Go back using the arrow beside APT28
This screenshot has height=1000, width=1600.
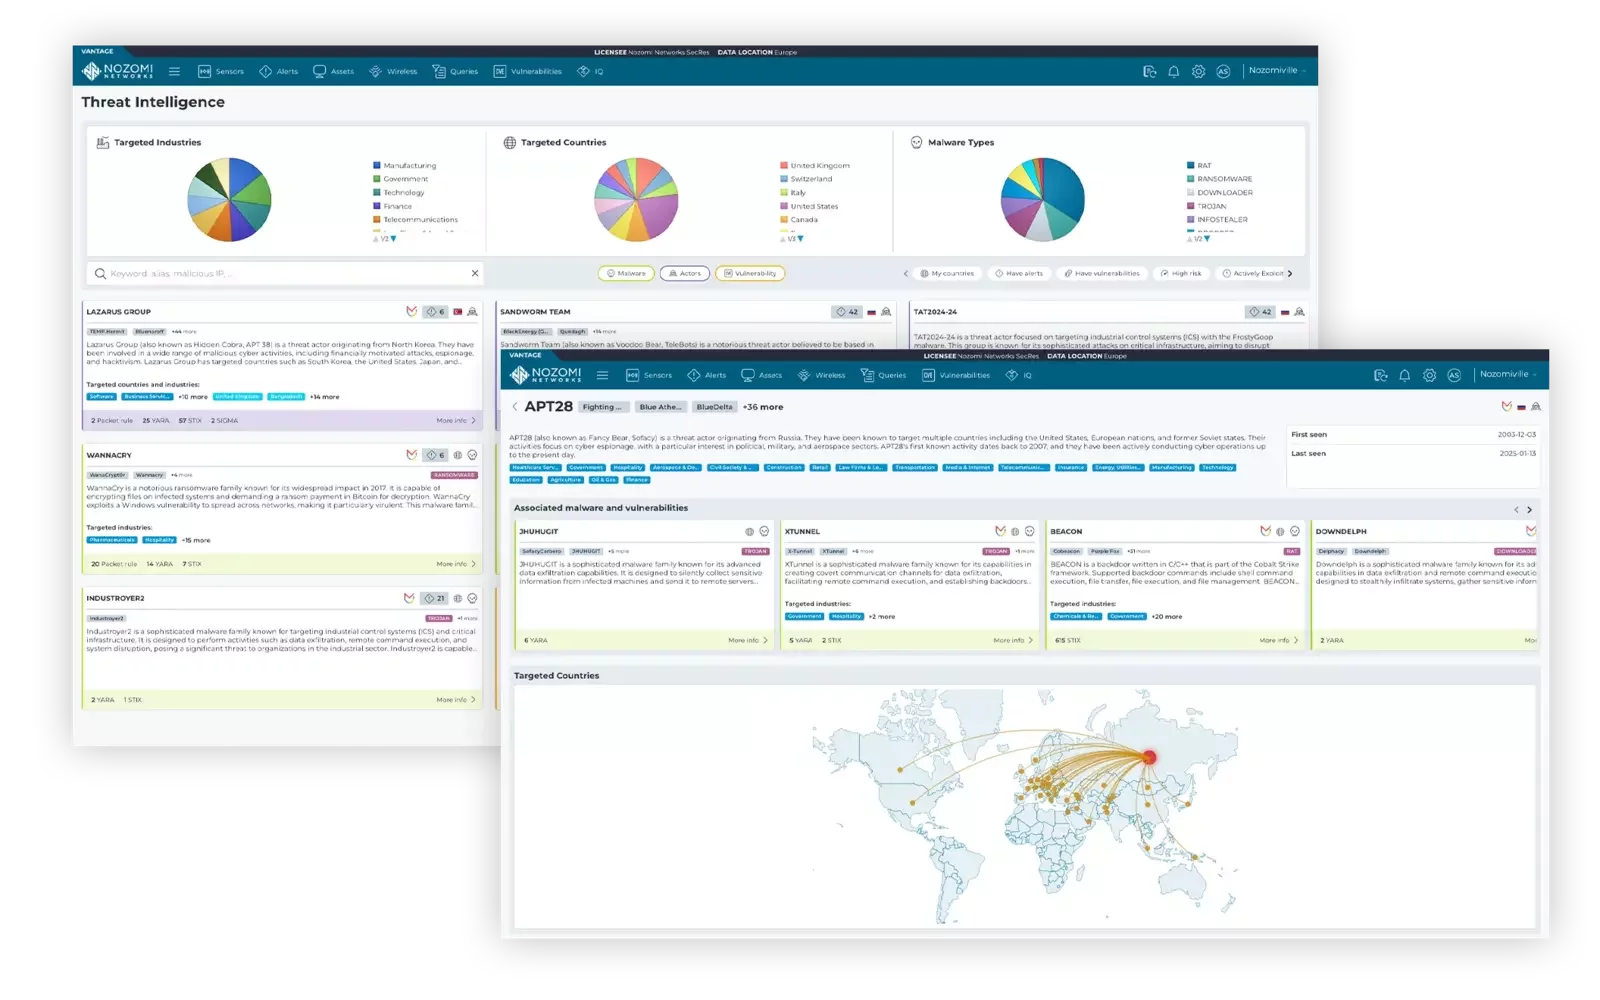point(515,406)
